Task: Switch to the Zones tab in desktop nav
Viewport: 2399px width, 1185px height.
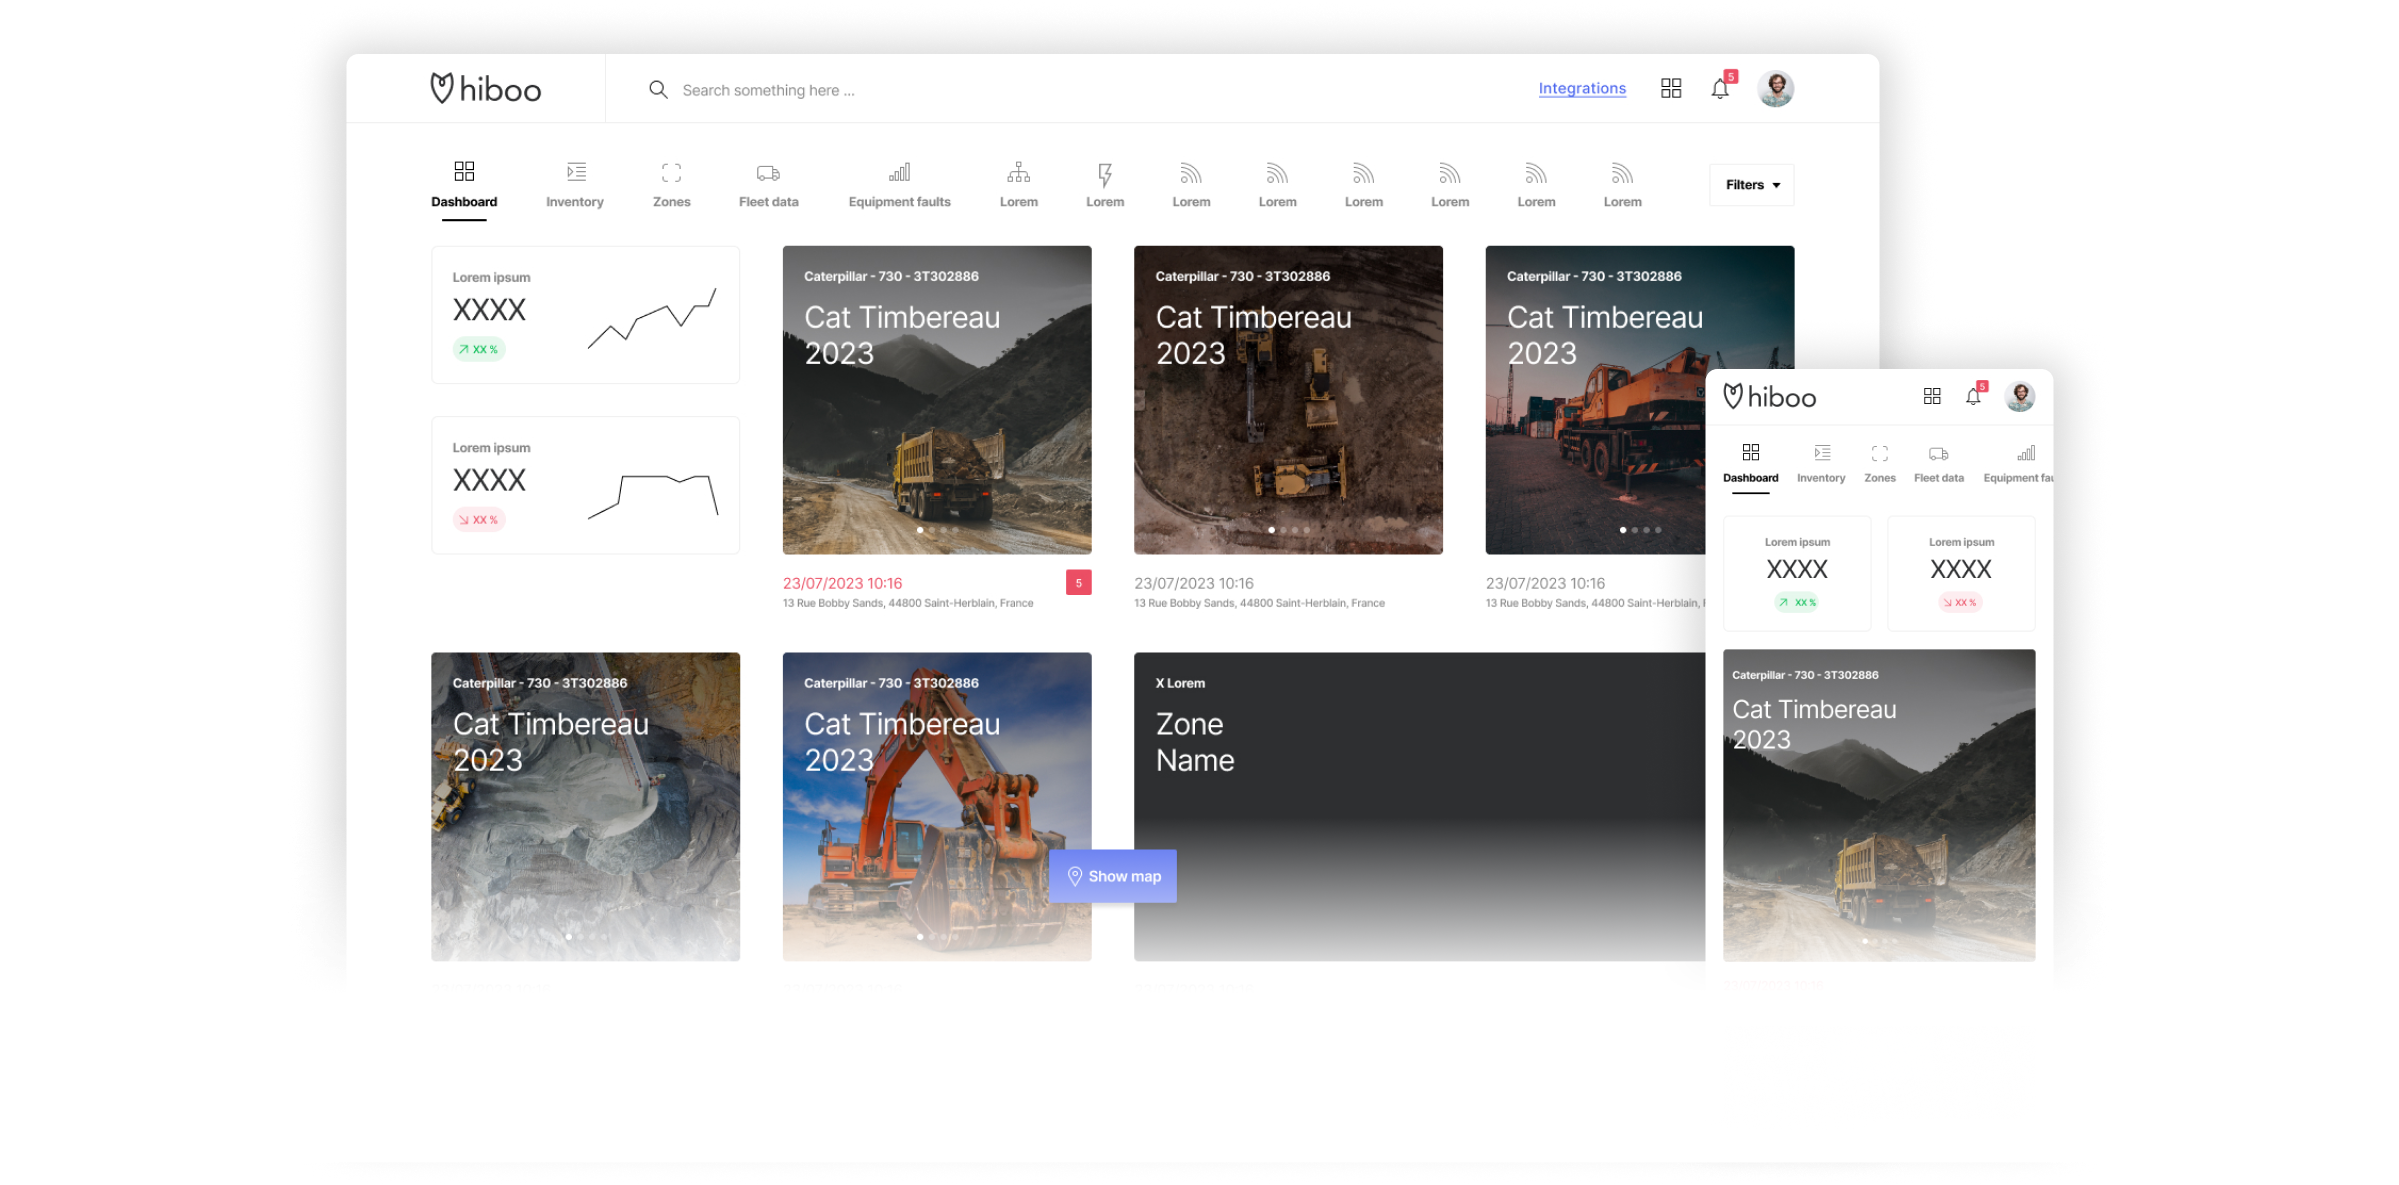Action: (671, 185)
